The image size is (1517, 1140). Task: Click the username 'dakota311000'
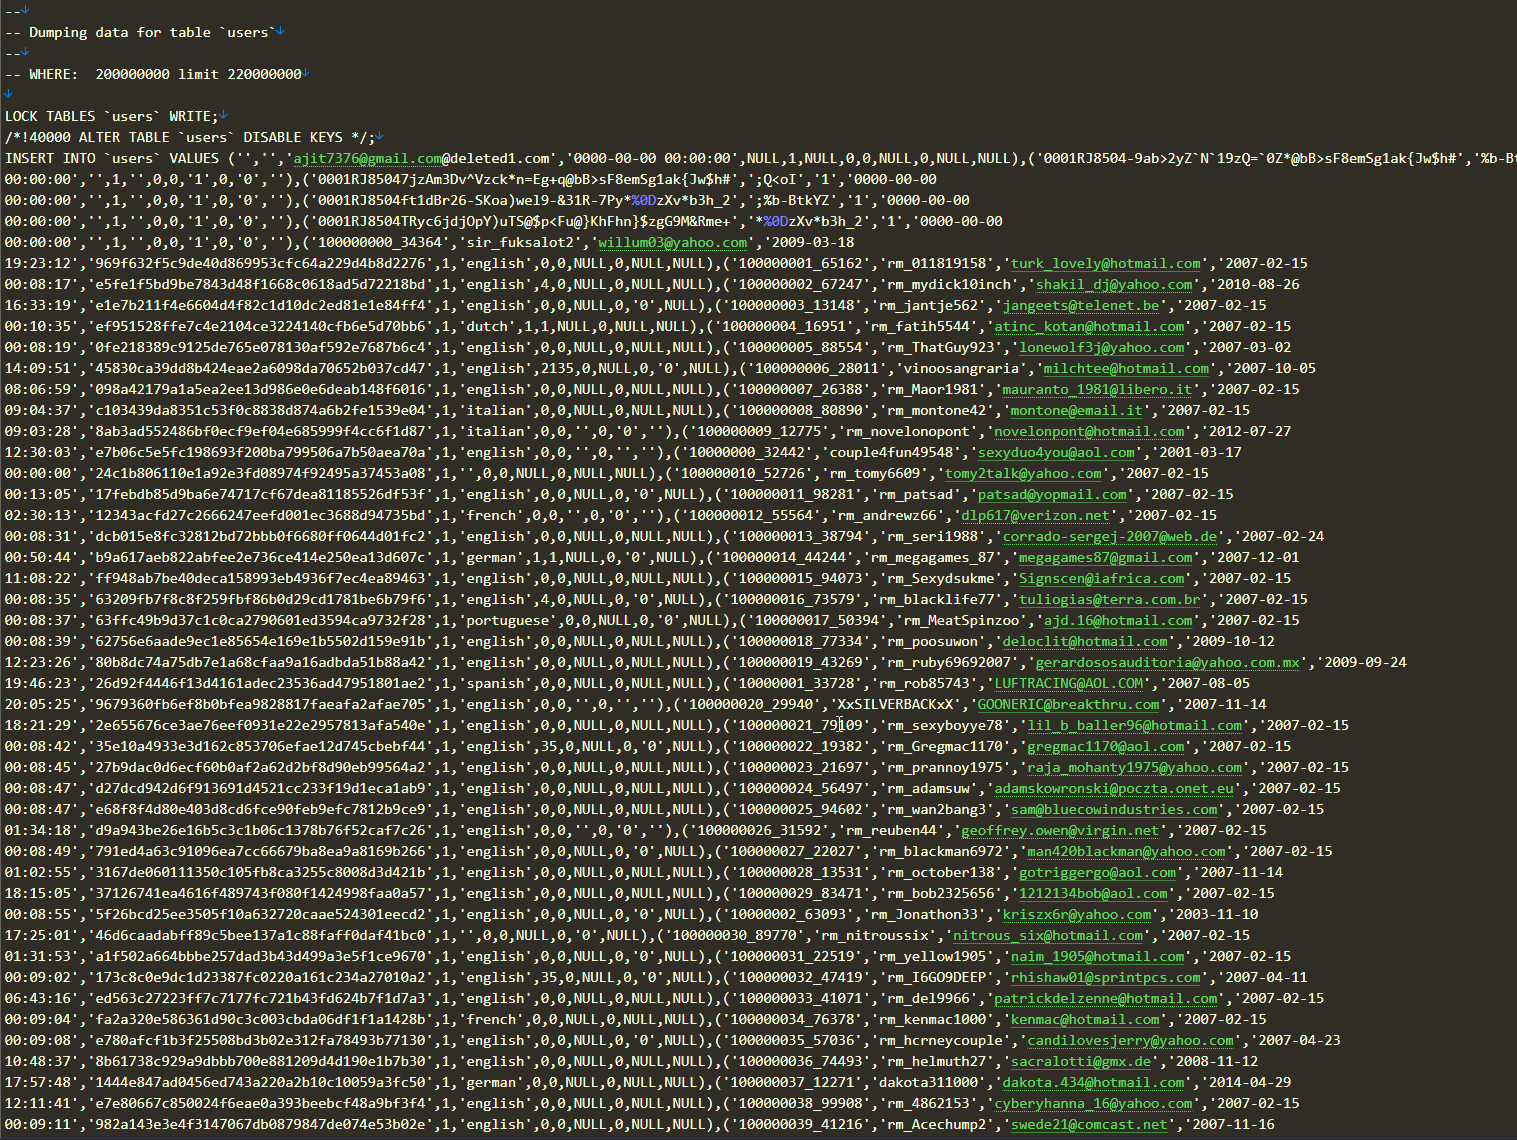pos(928,1082)
